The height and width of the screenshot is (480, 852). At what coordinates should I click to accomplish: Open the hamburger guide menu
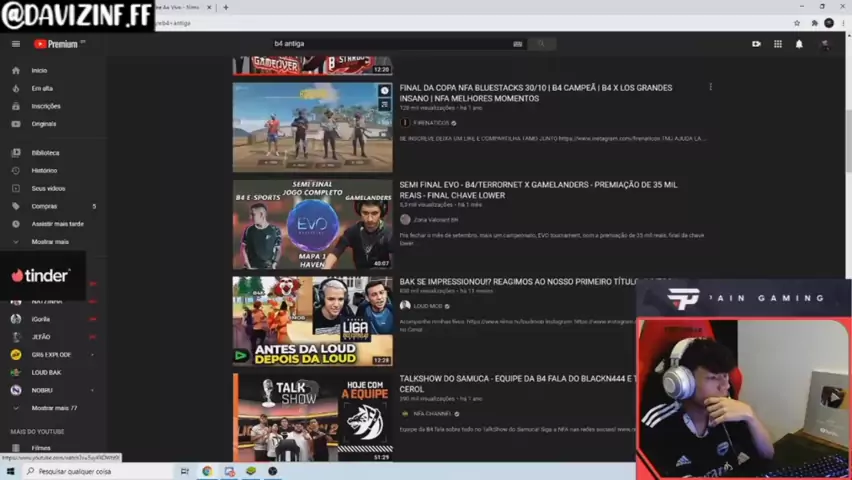point(16,44)
